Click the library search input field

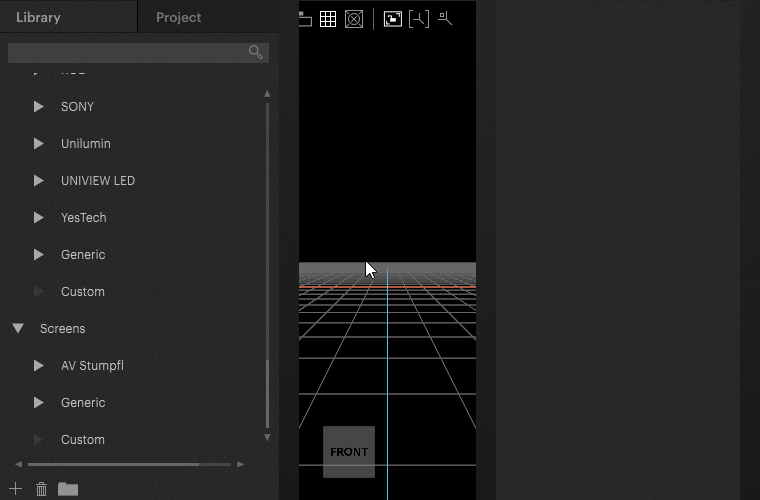click(138, 52)
